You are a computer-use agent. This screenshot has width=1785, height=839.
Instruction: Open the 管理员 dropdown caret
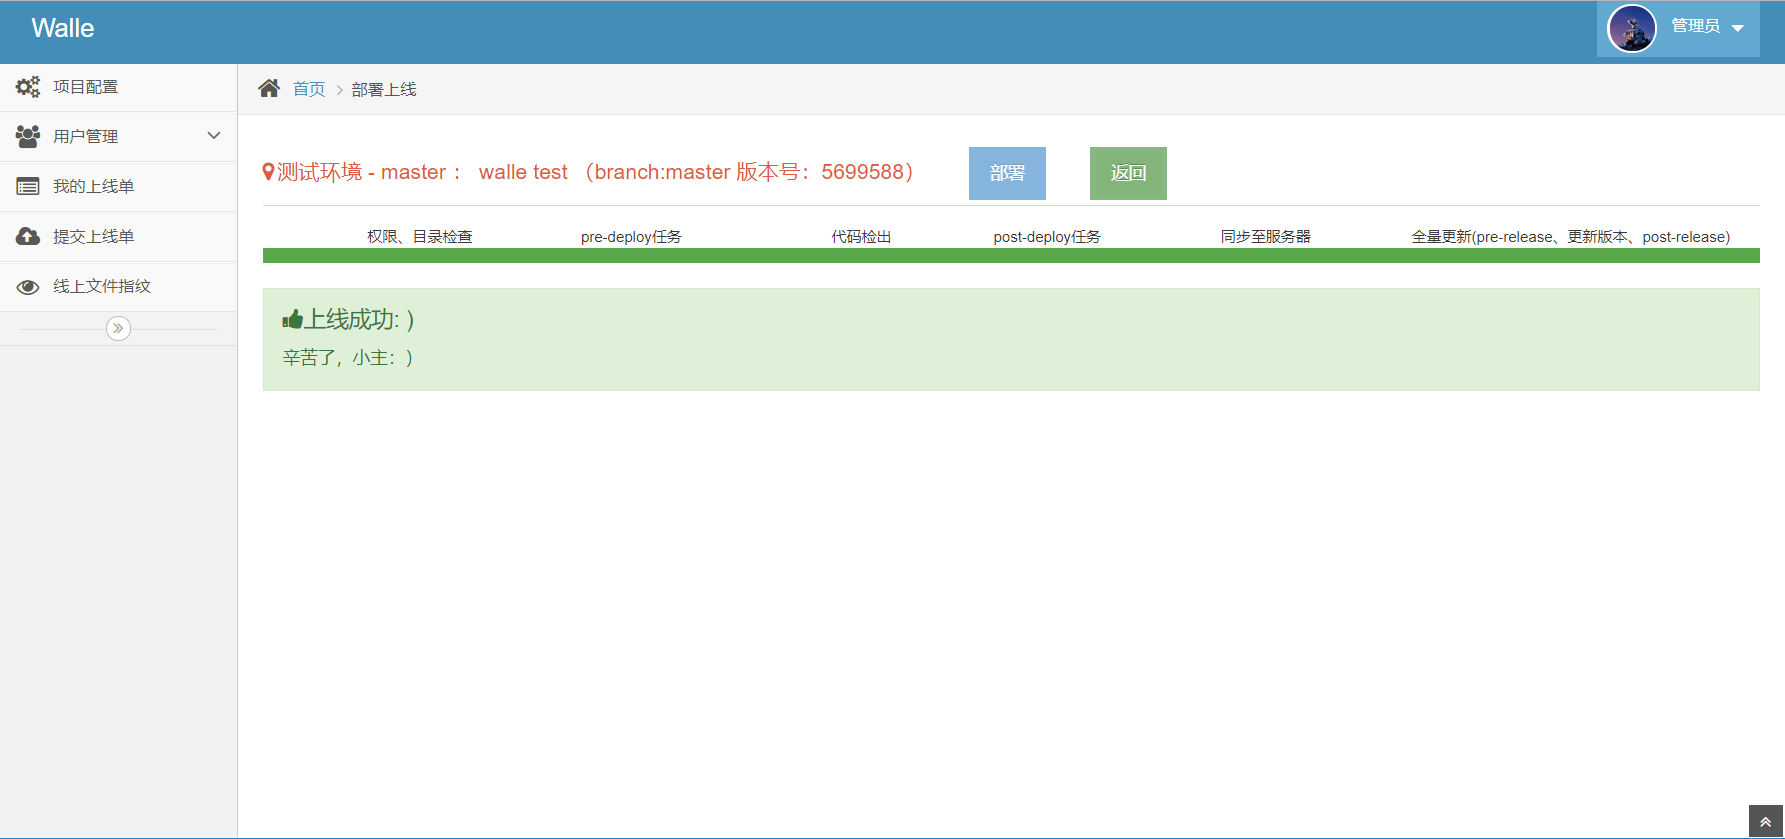(x=1738, y=28)
